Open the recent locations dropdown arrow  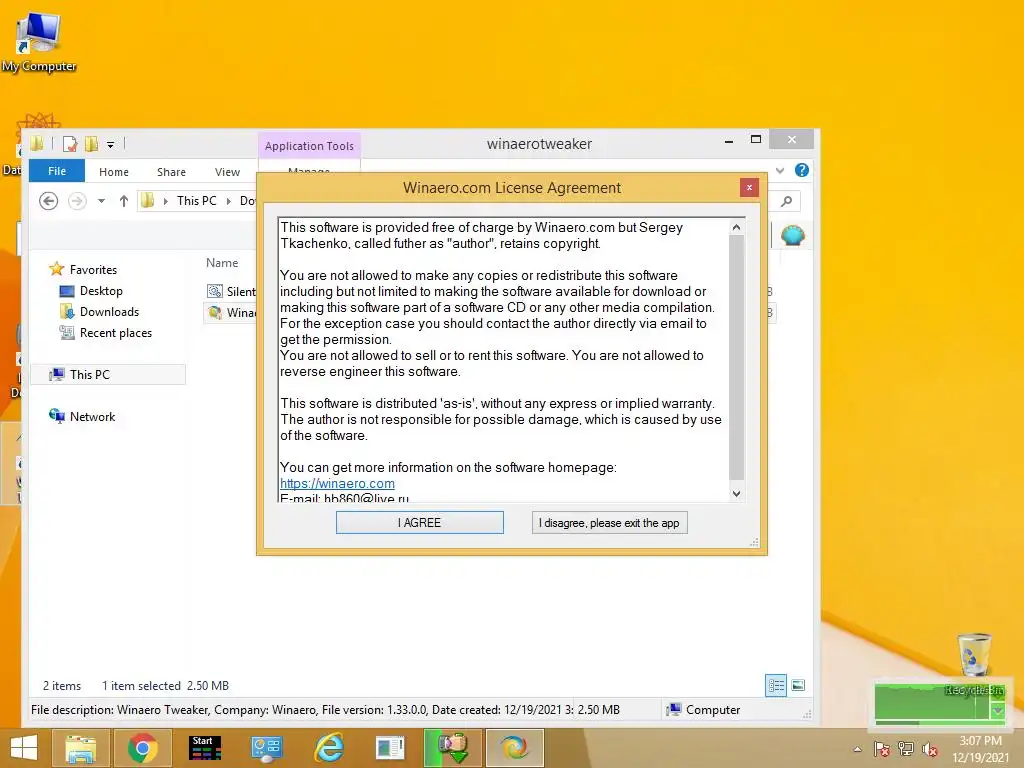tap(101, 201)
